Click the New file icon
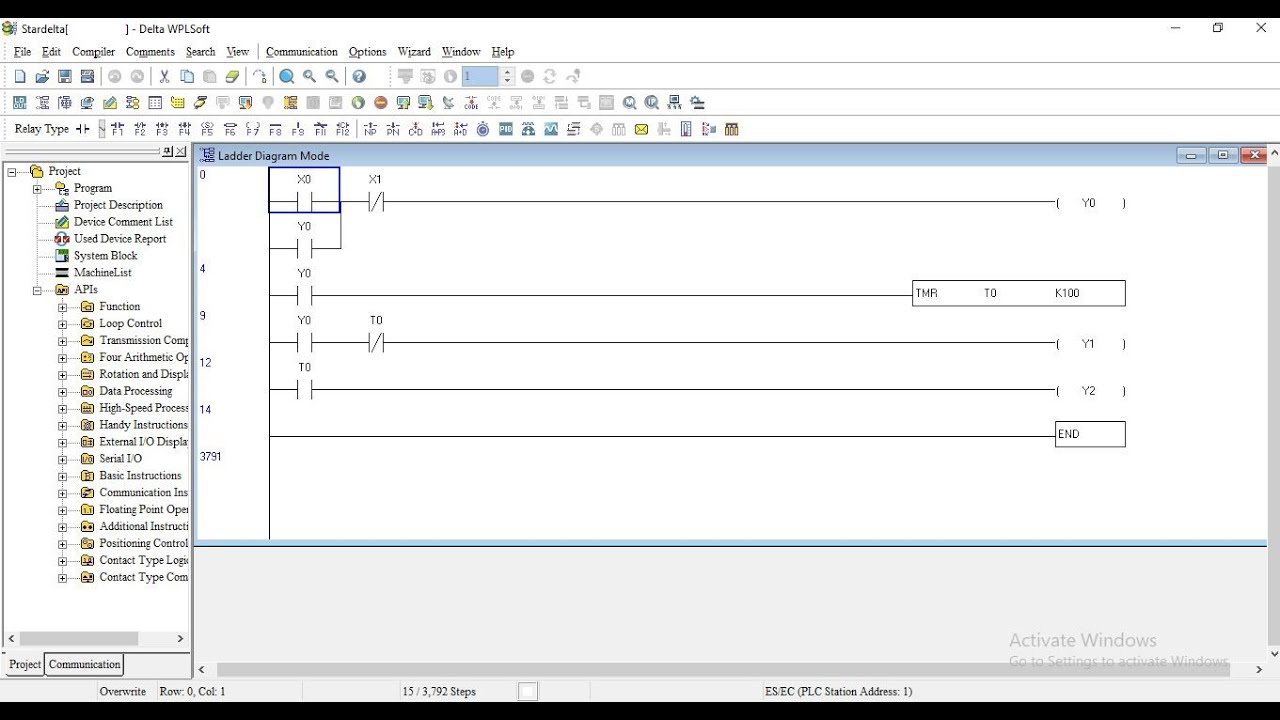The image size is (1280, 720). tap(20, 76)
